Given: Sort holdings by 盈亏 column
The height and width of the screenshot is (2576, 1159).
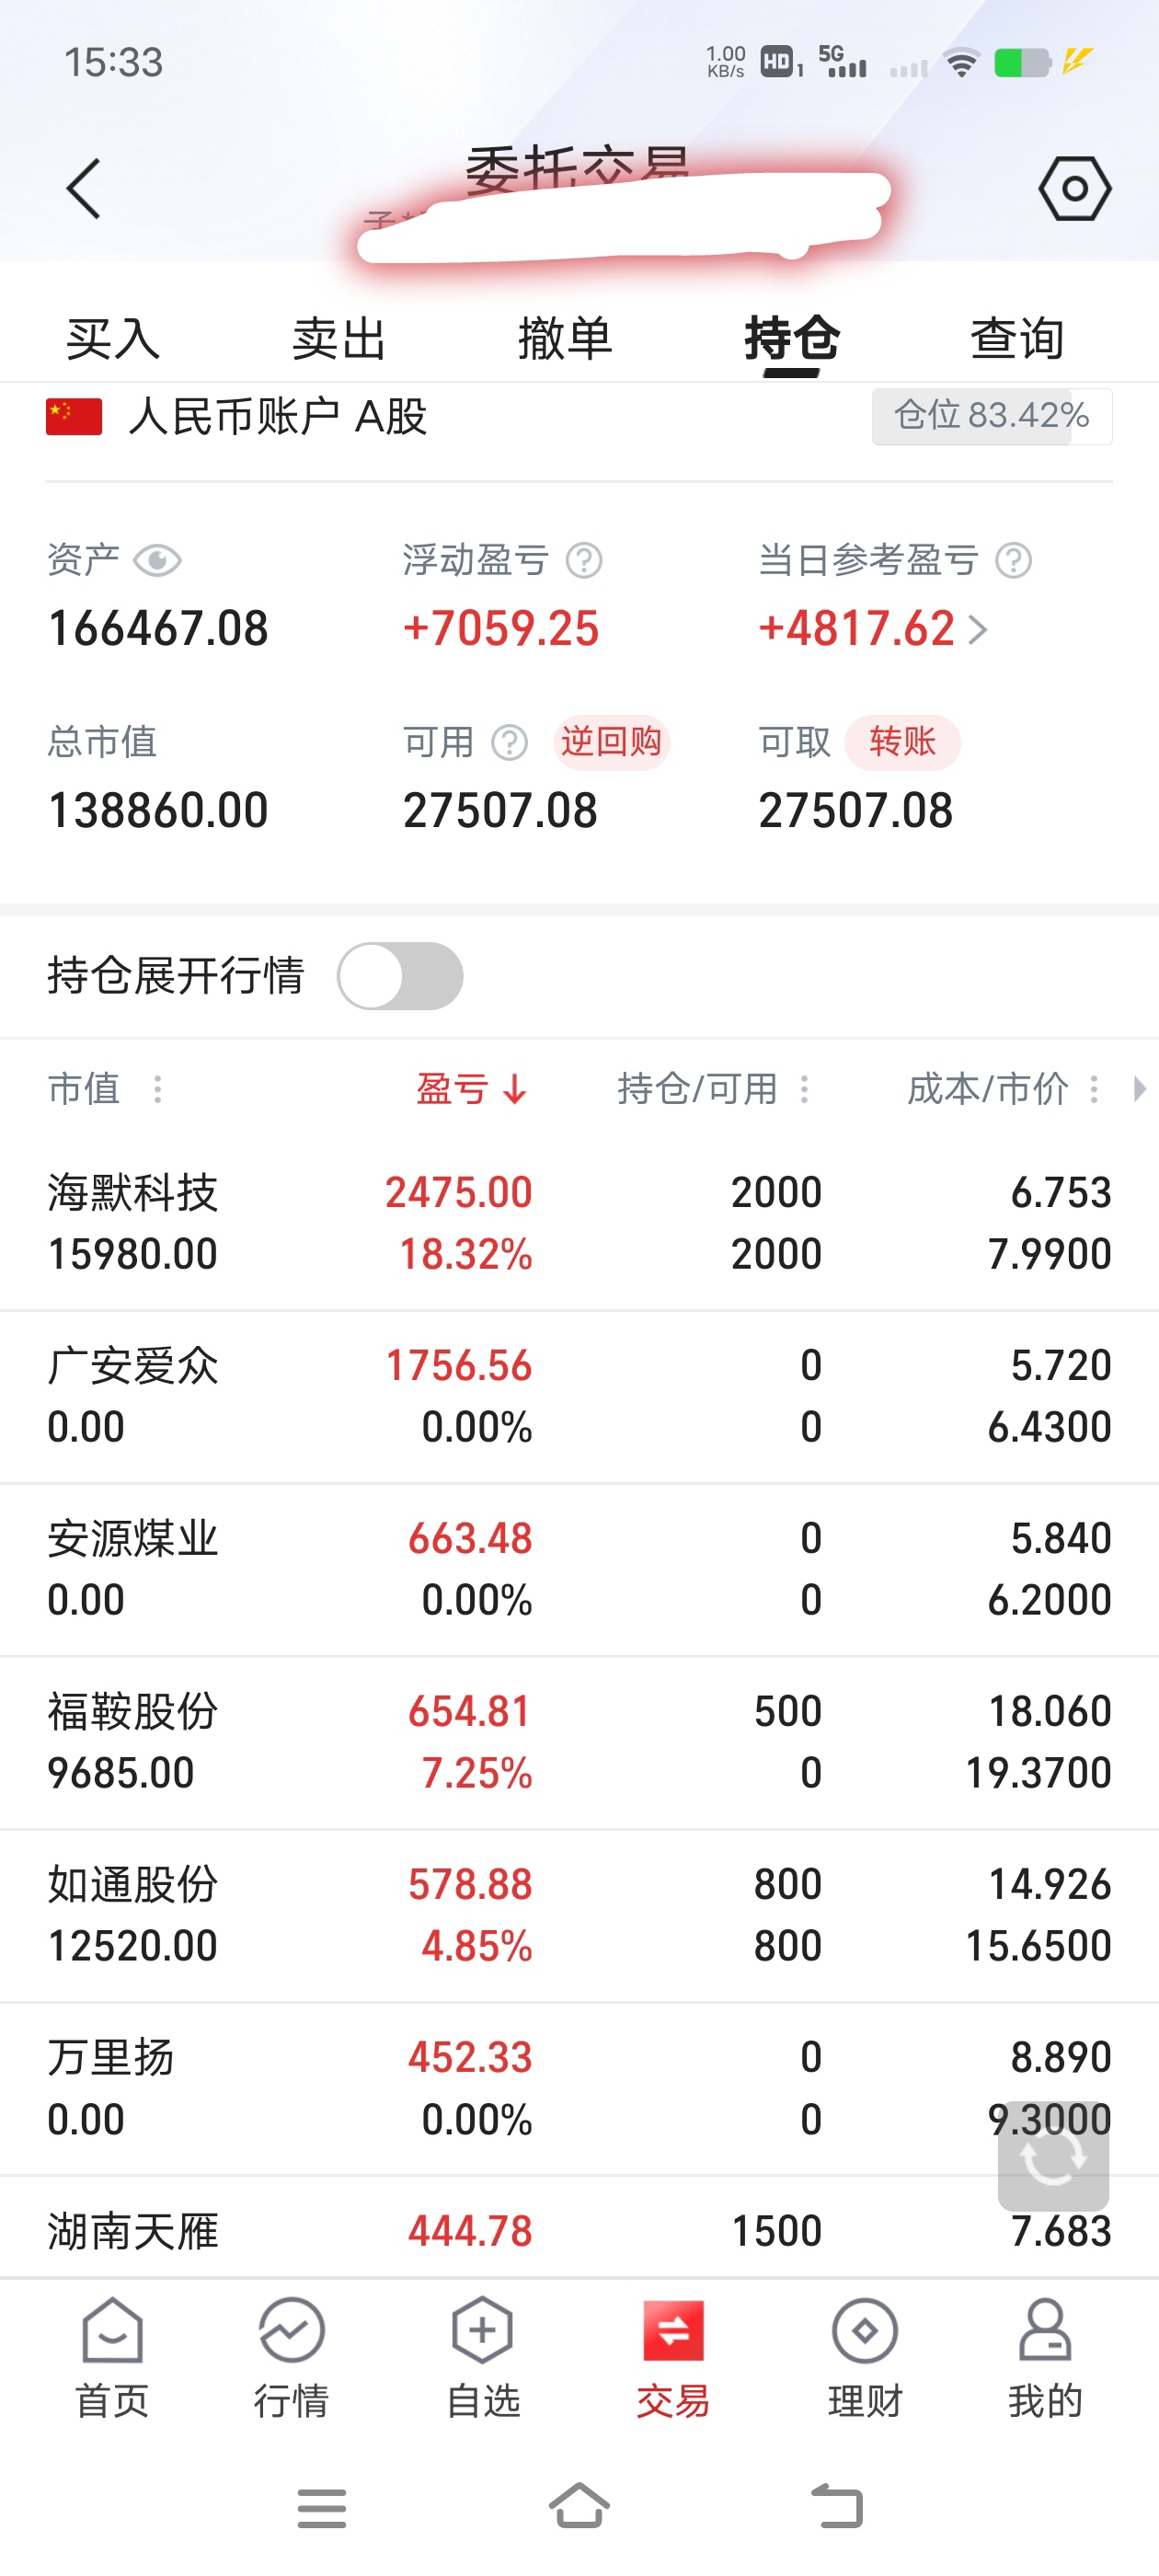Looking at the screenshot, I should click(x=471, y=1088).
